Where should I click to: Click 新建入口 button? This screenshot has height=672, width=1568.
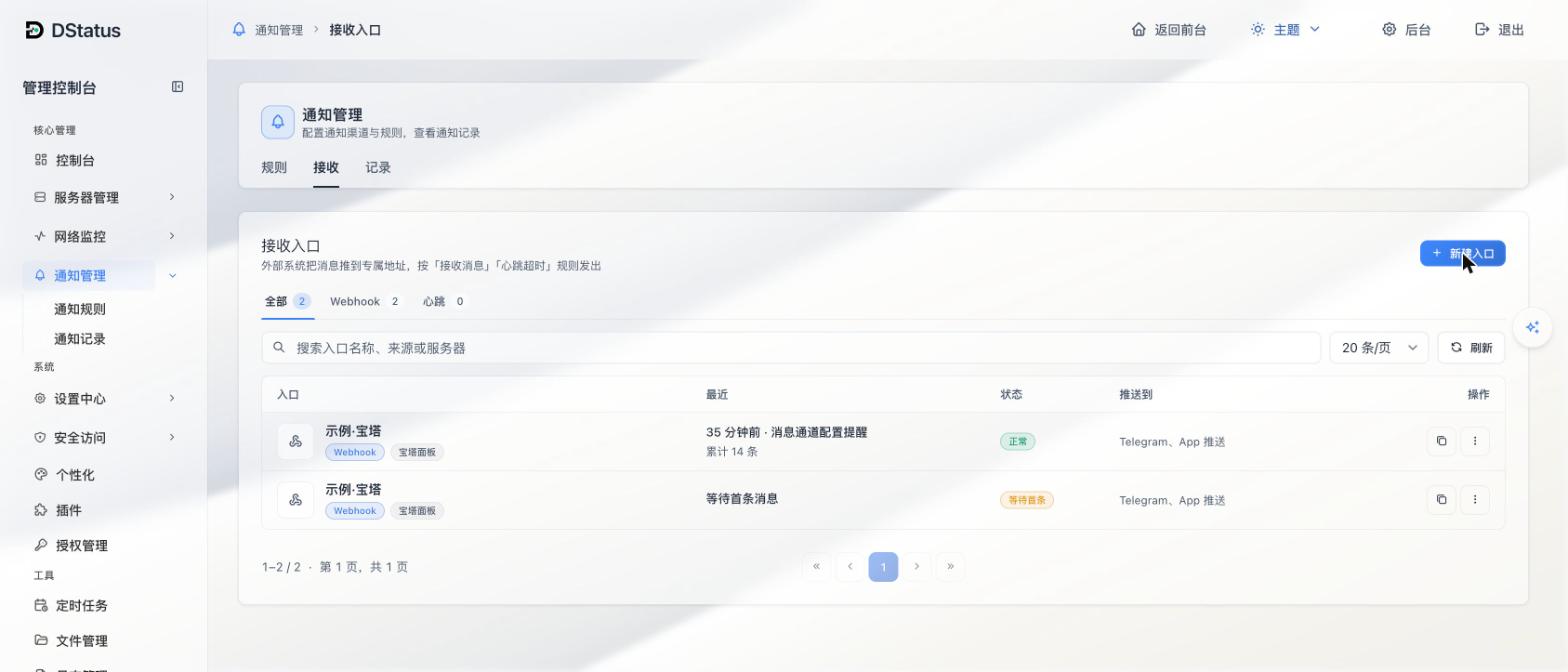tap(1462, 253)
